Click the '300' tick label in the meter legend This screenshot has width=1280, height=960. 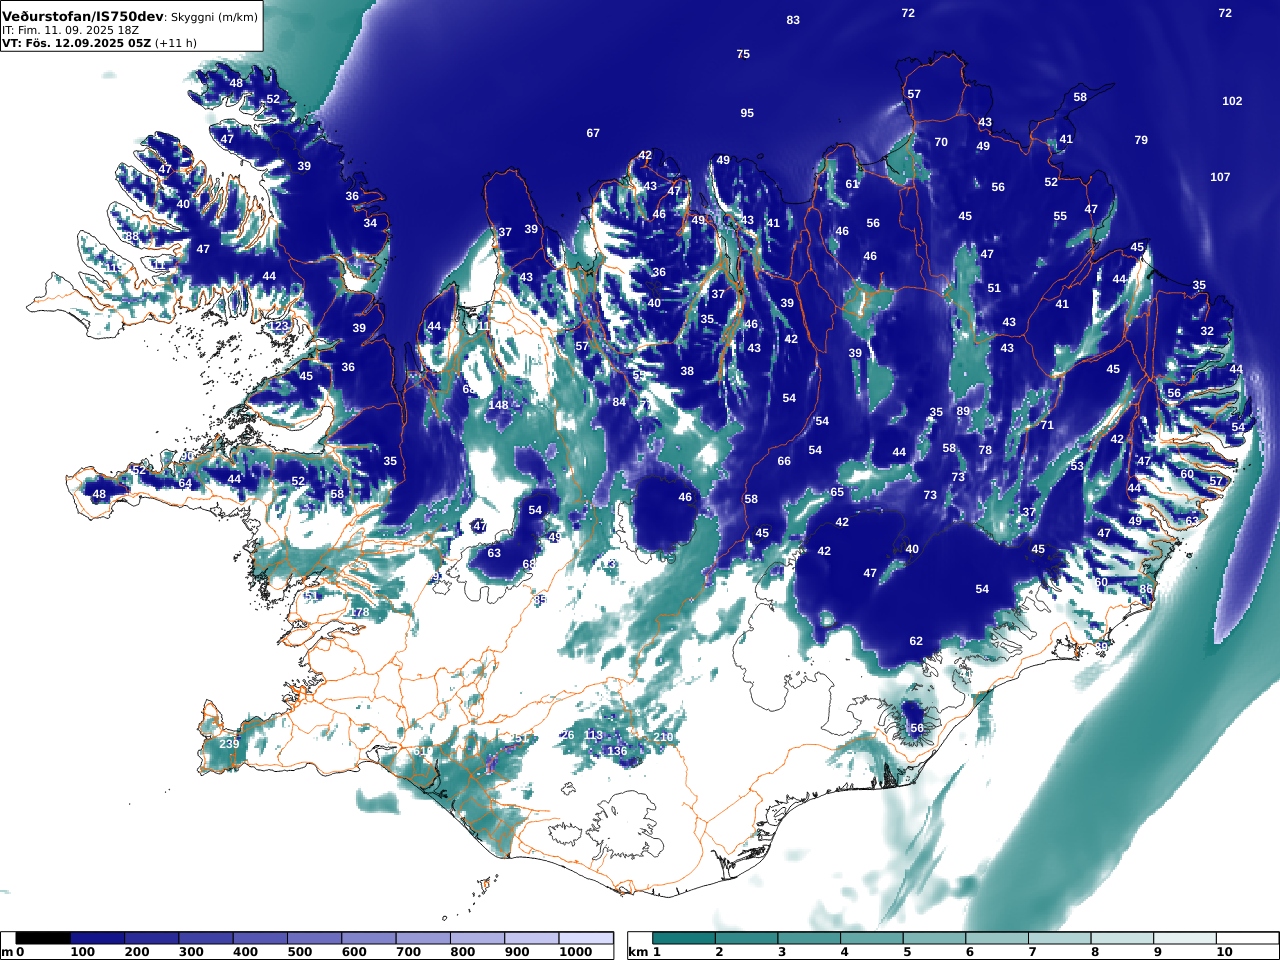(x=191, y=952)
